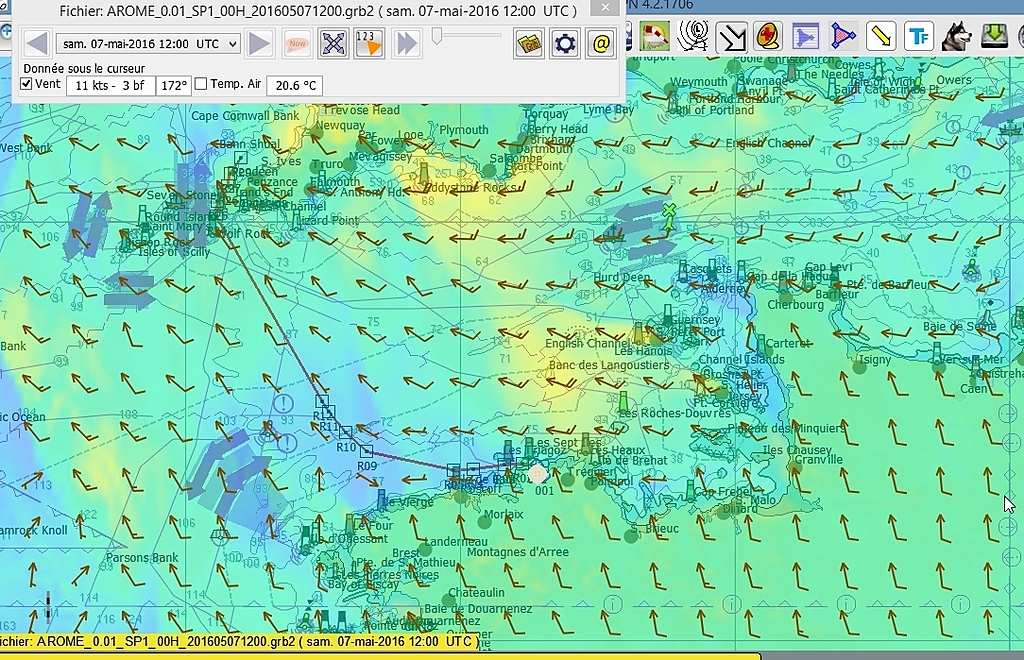Click the blue TF toolbar icon

point(919,36)
